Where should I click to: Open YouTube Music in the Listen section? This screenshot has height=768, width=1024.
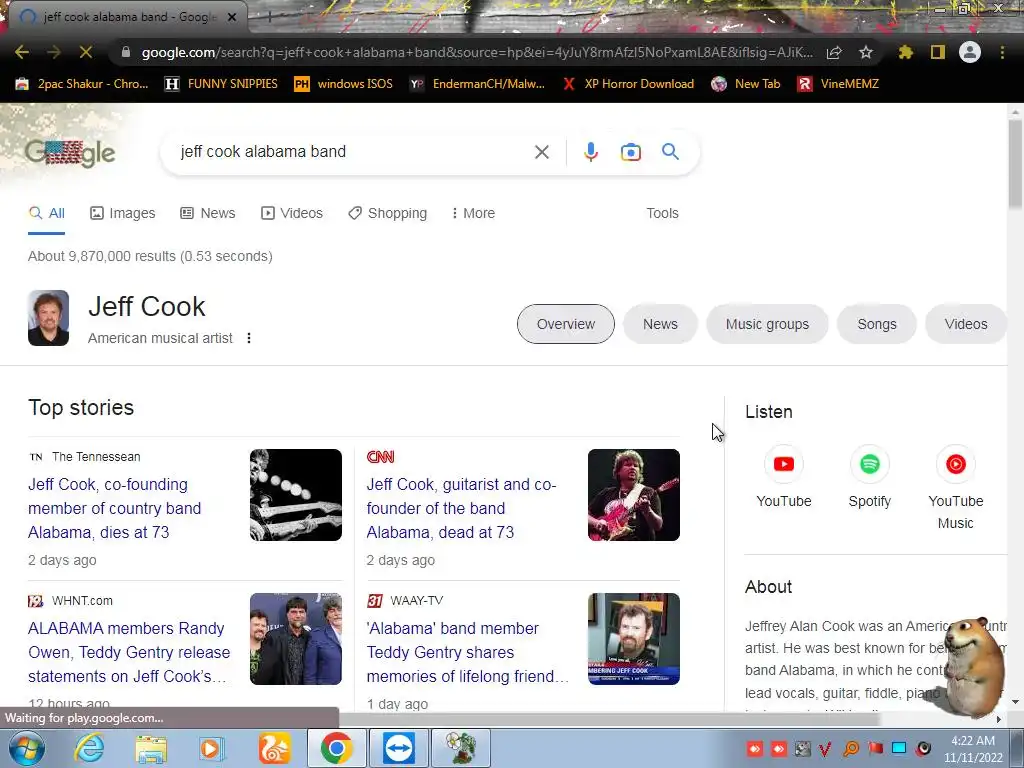click(x=955, y=488)
